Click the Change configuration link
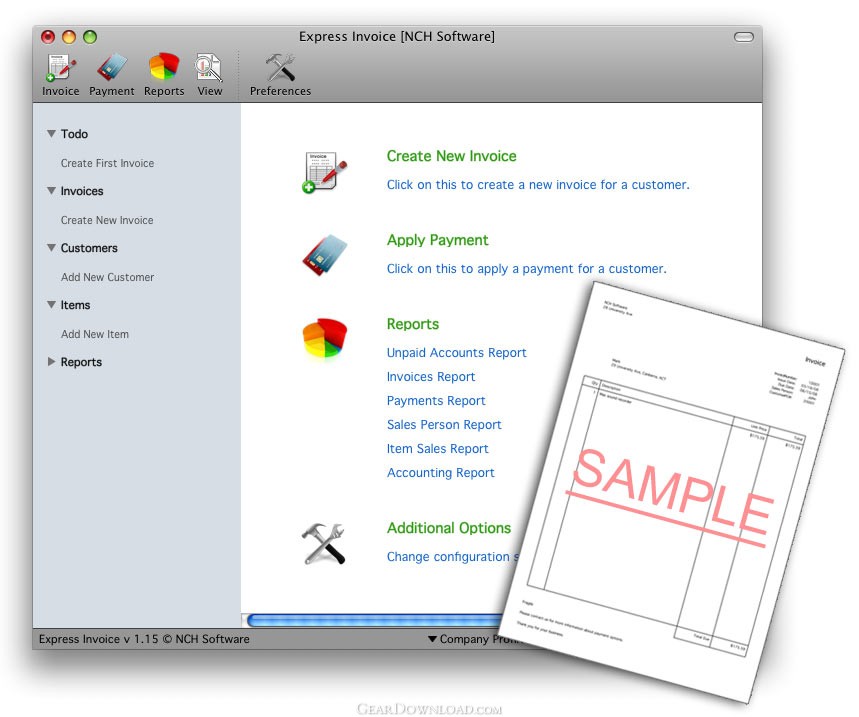The image size is (859, 717). coord(453,557)
